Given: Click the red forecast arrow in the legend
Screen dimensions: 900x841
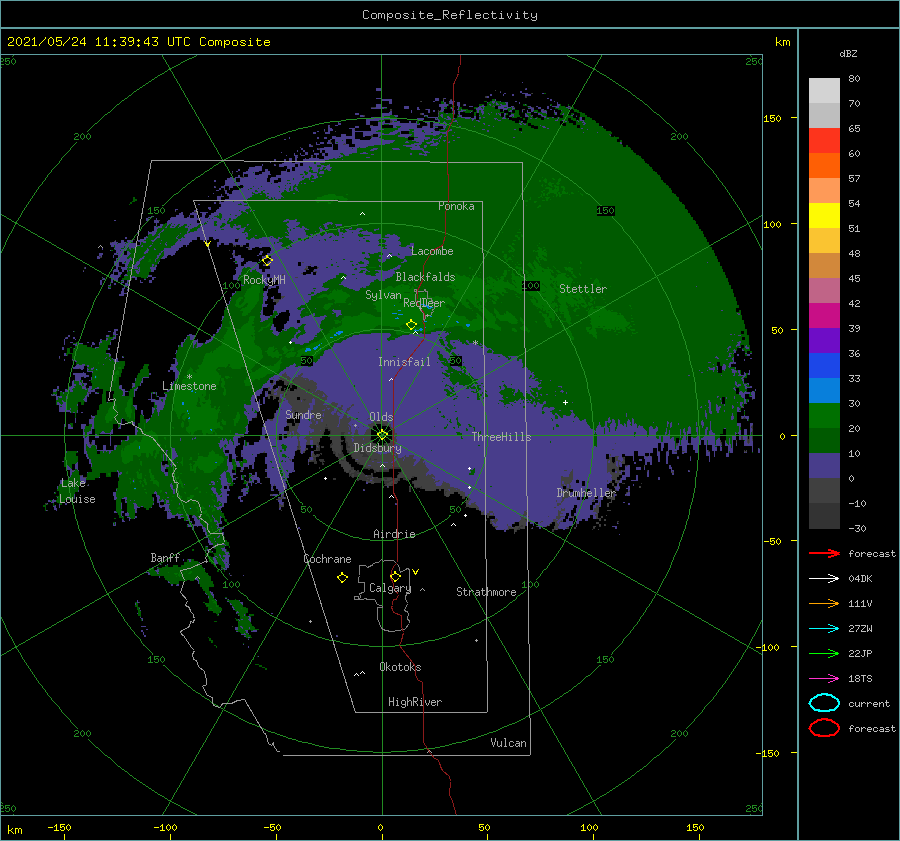Looking at the screenshot, I should pos(824,553).
